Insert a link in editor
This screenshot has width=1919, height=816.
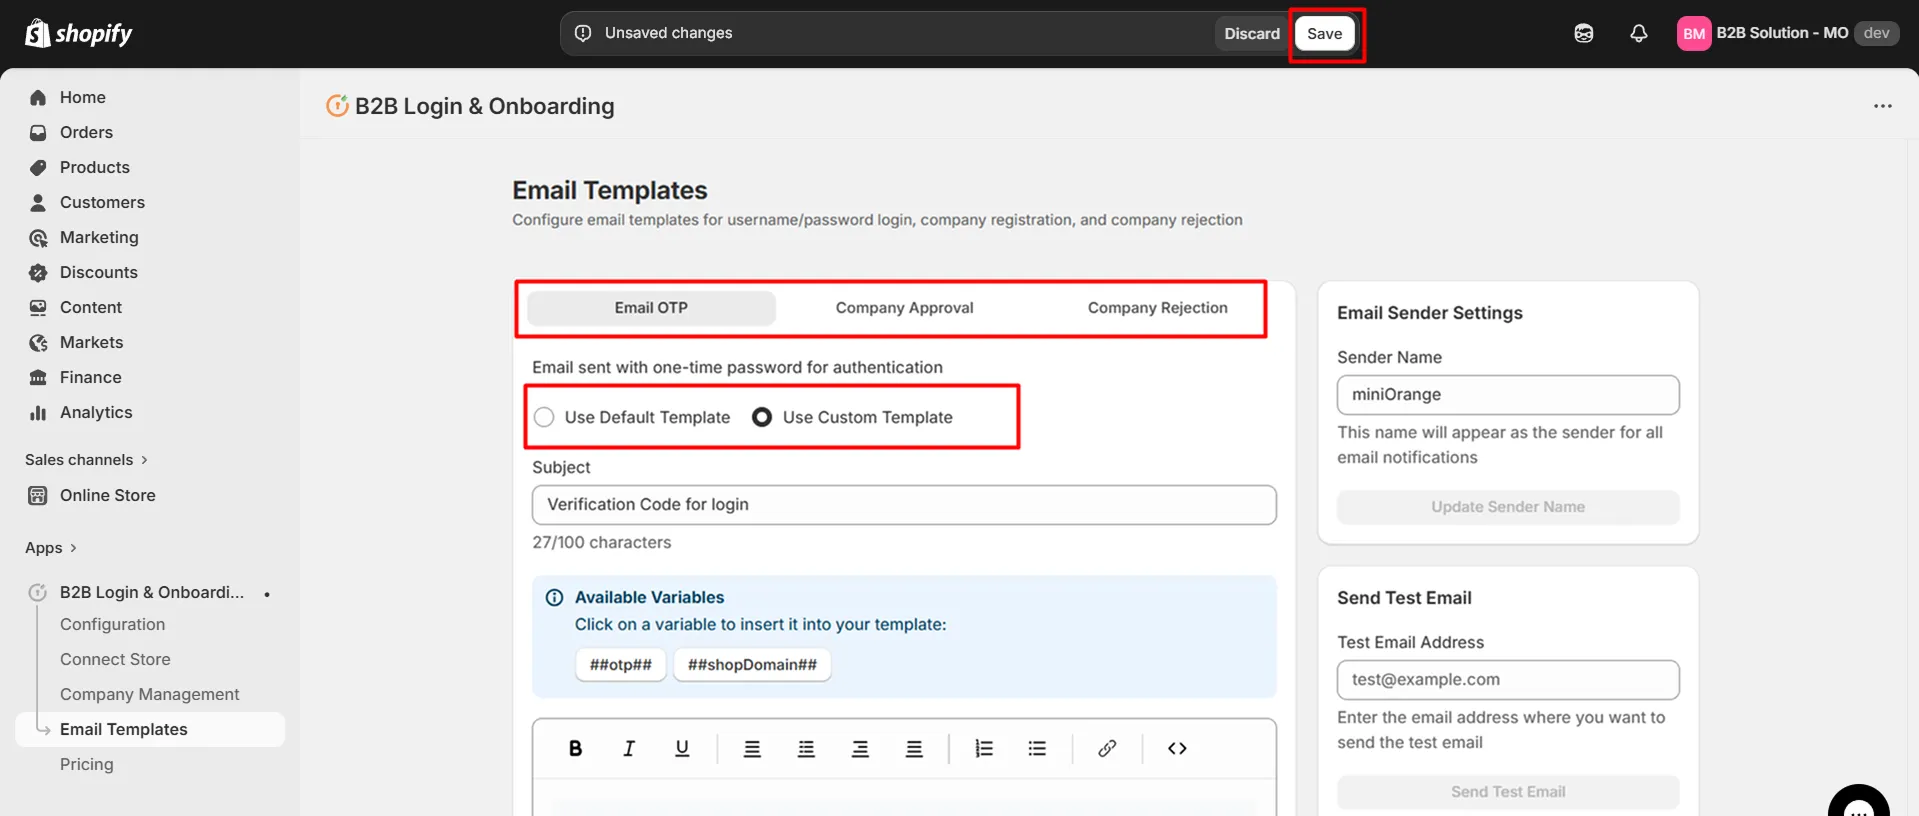coord(1107,748)
